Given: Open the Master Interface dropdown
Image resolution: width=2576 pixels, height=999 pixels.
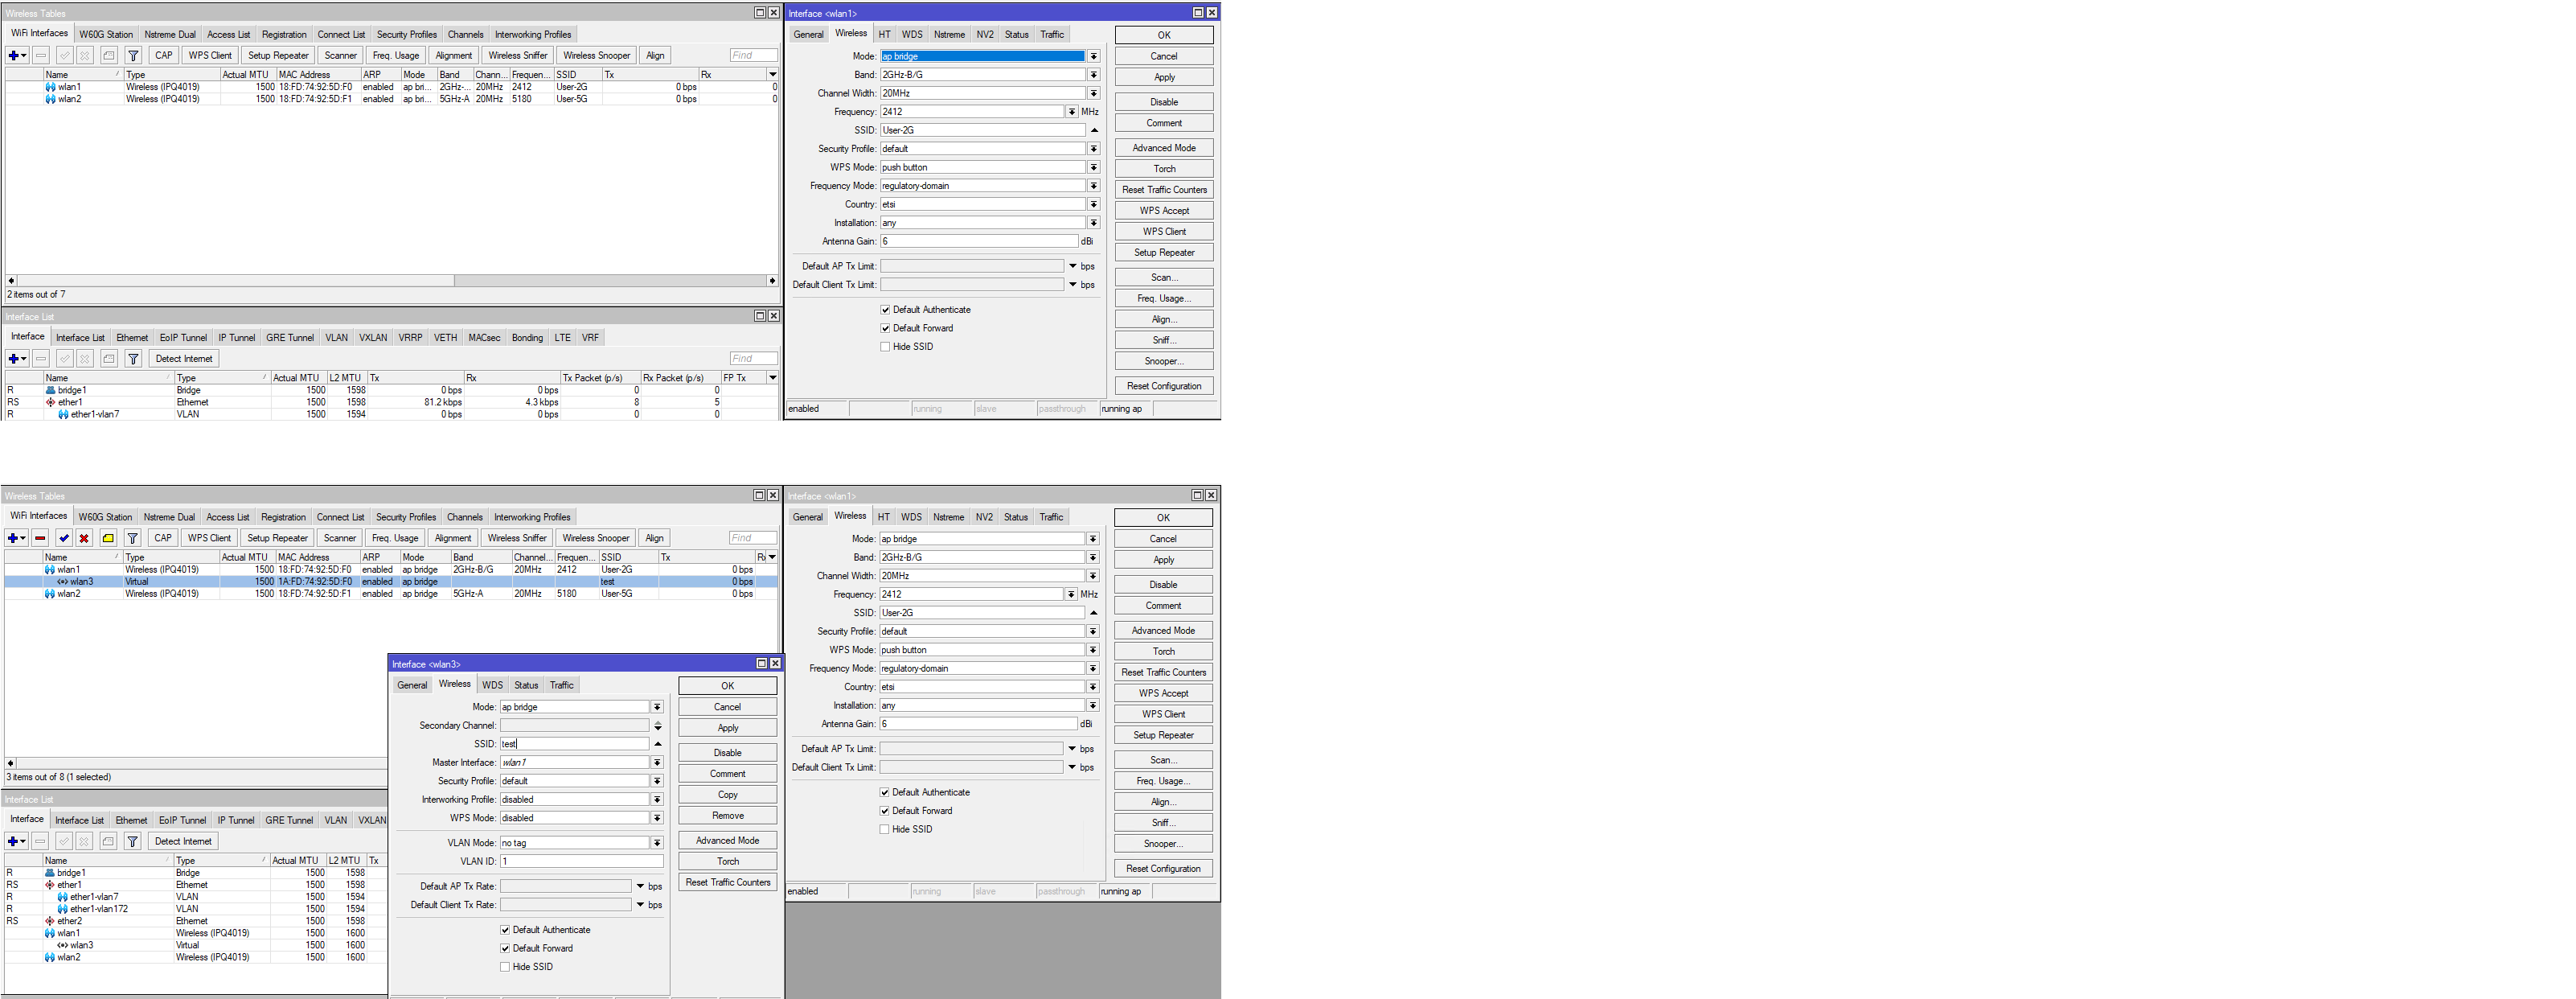Looking at the screenshot, I should [x=657, y=763].
